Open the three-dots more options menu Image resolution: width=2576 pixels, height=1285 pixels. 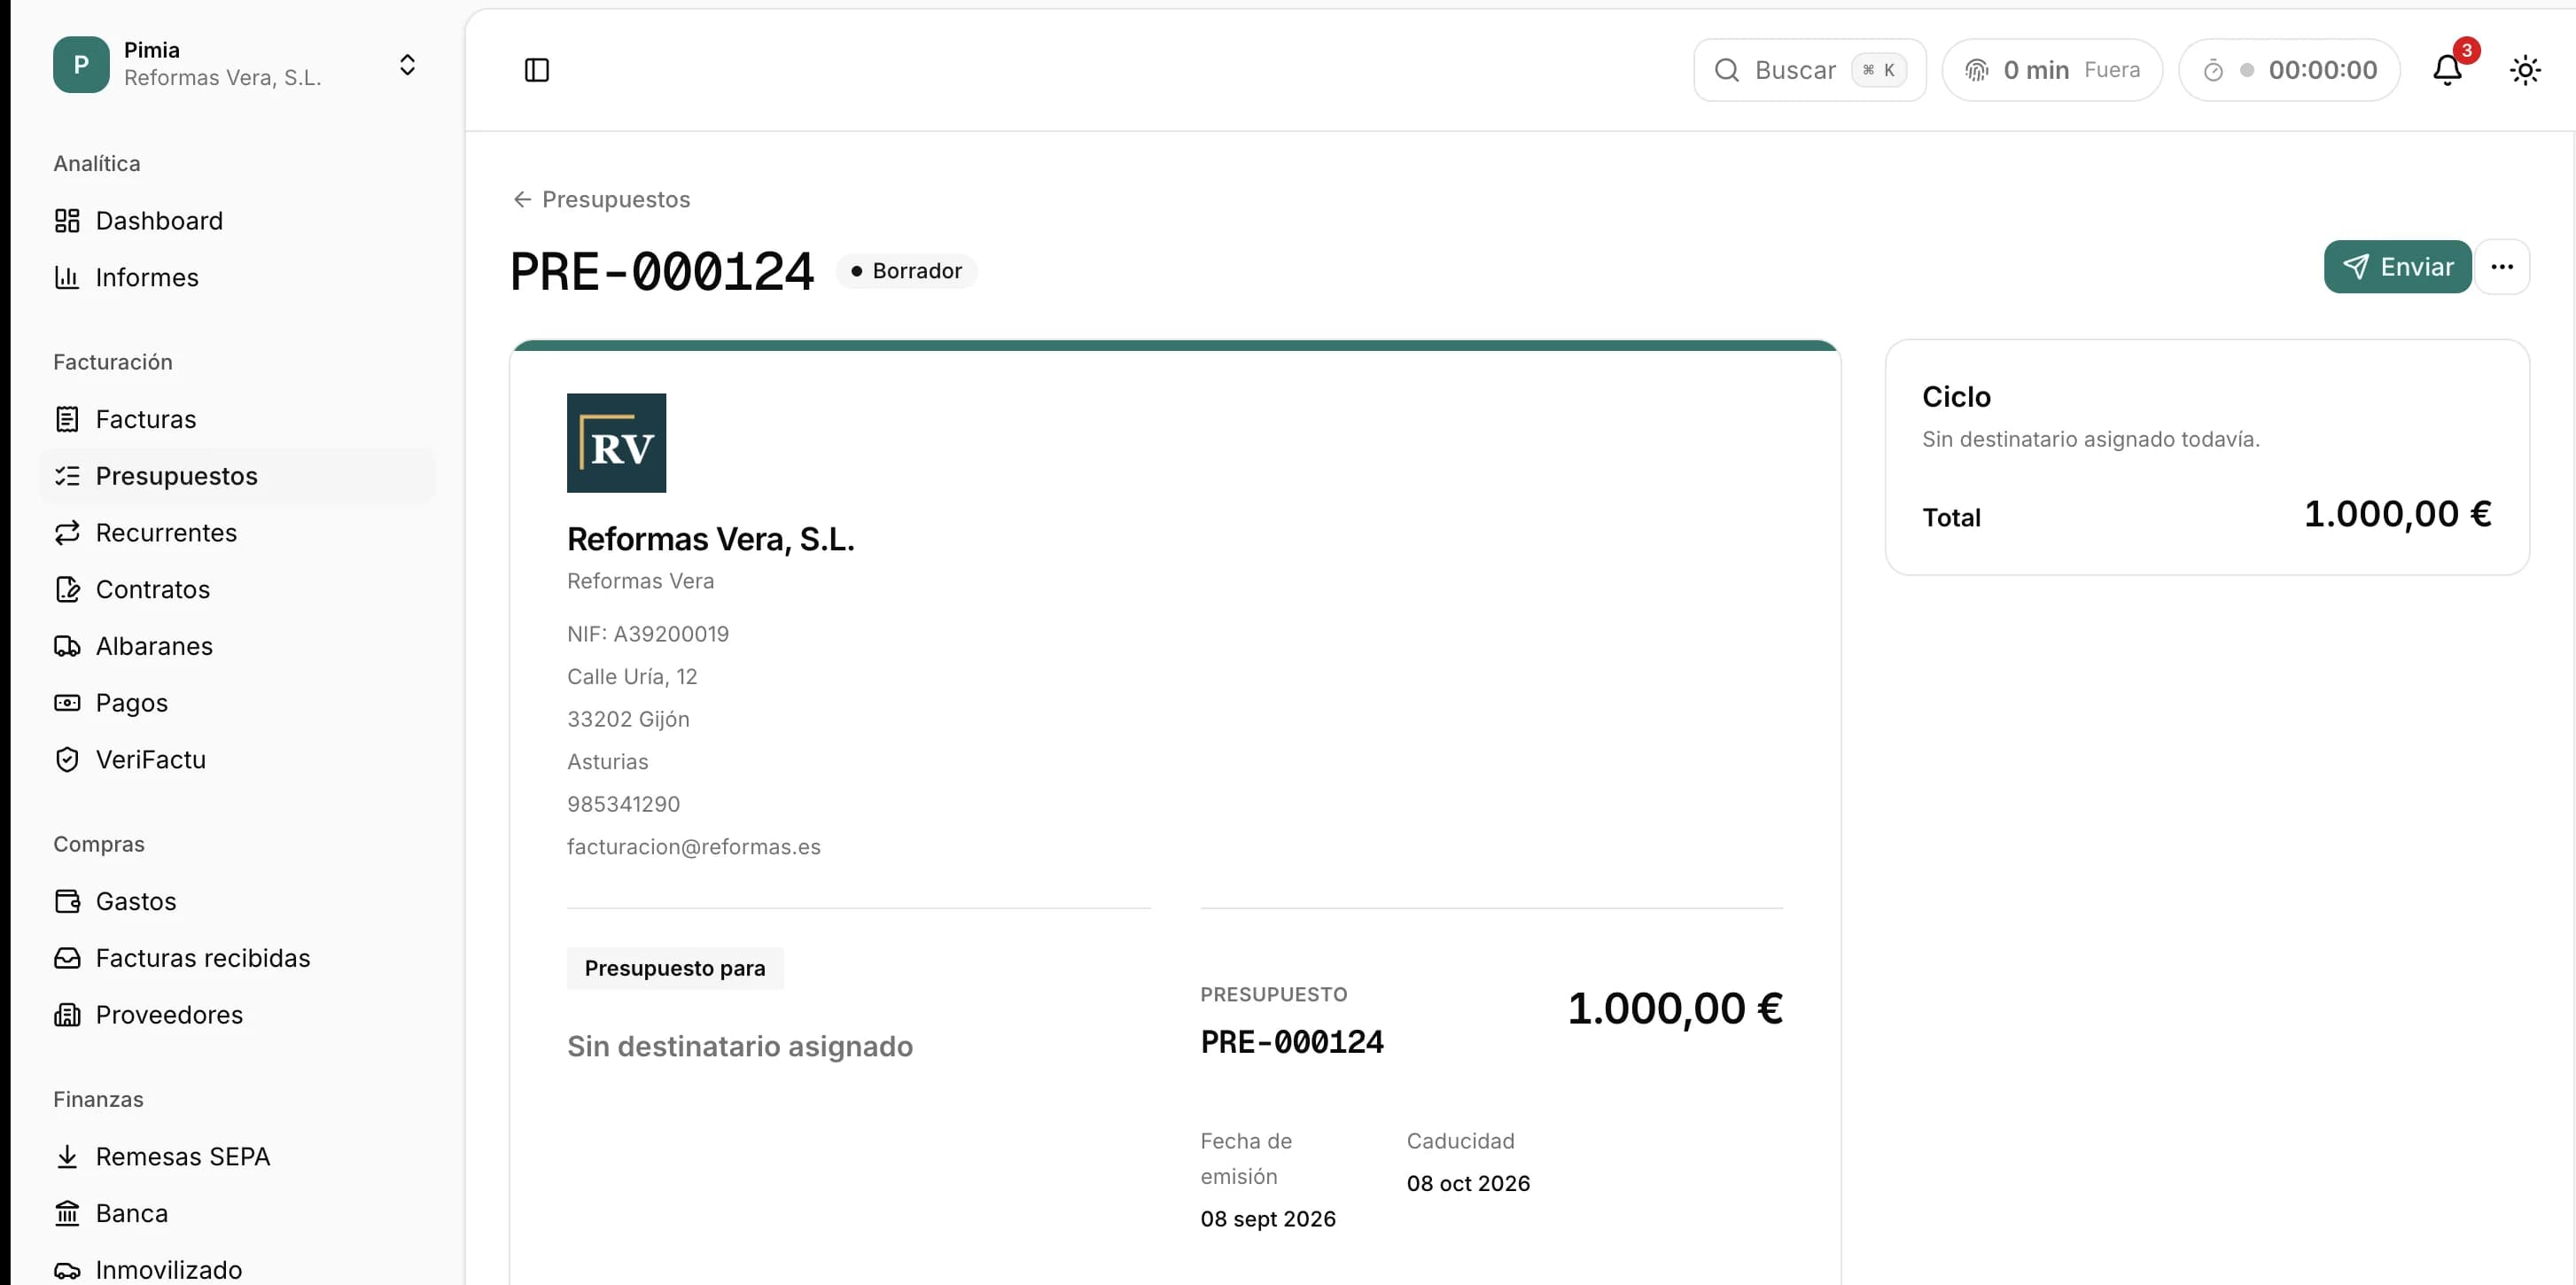tap(2502, 267)
